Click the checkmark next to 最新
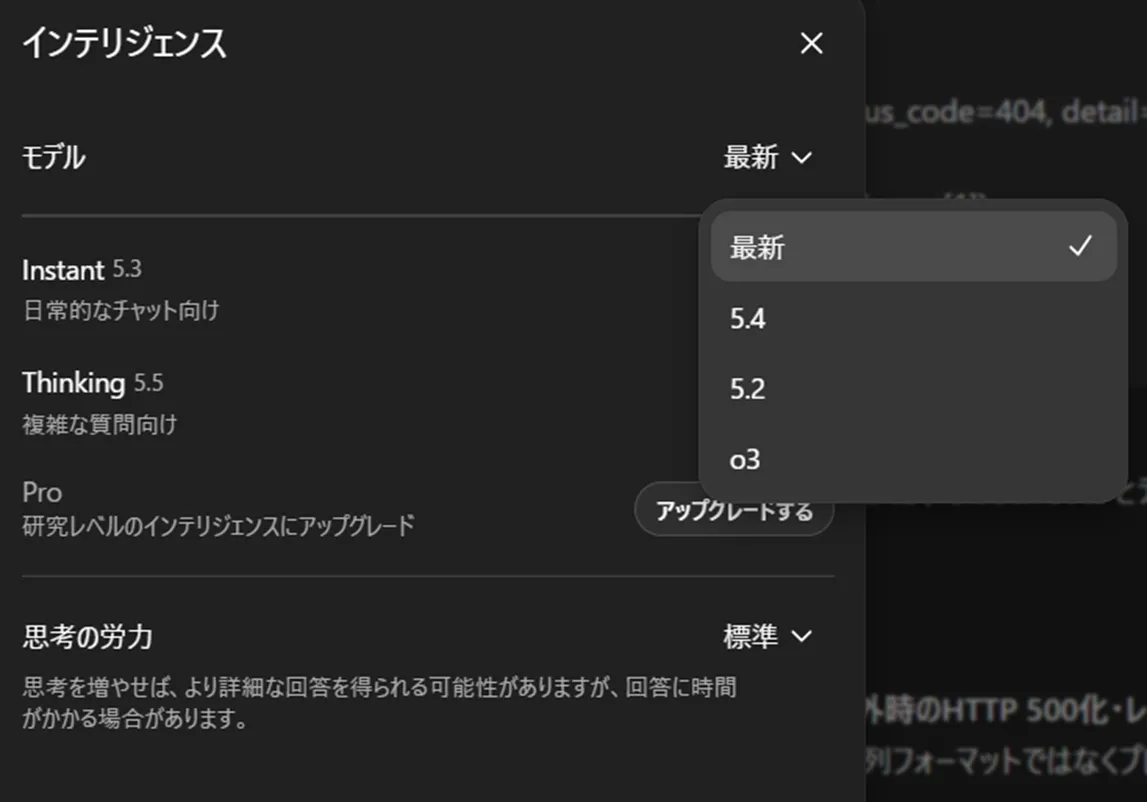The height and width of the screenshot is (802, 1147). (x=1080, y=246)
